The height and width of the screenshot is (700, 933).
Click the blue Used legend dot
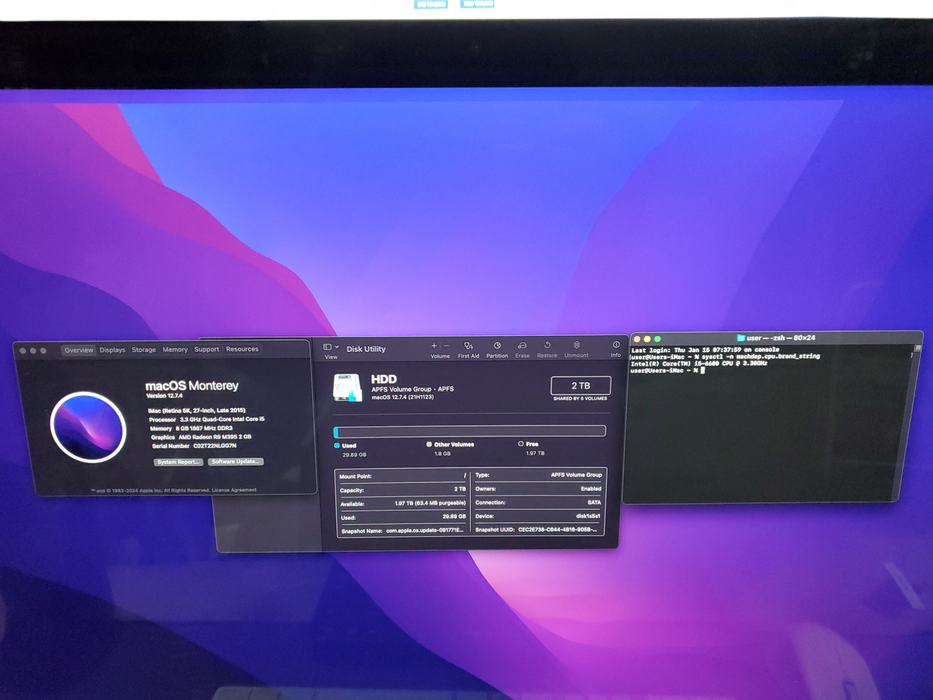(x=337, y=445)
